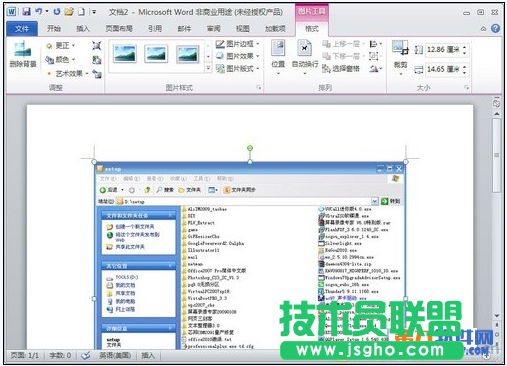The height and width of the screenshot is (366, 507).
Task: Click the Crop (裁剪) tool icon
Action: click(400, 48)
